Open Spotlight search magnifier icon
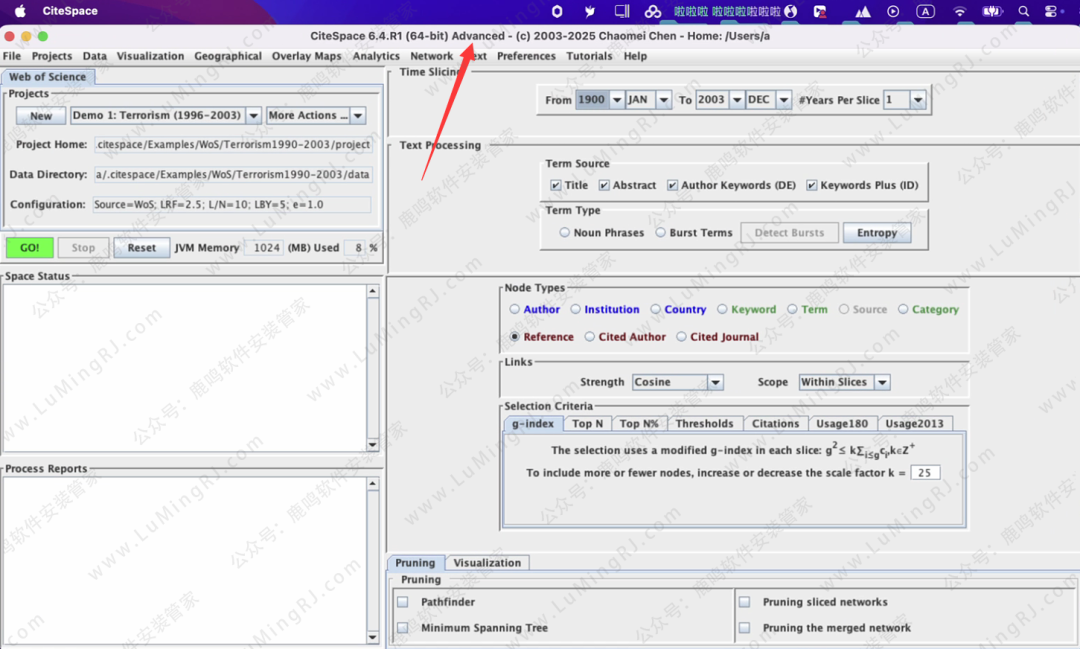The width and height of the screenshot is (1080, 649). (x=1023, y=11)
